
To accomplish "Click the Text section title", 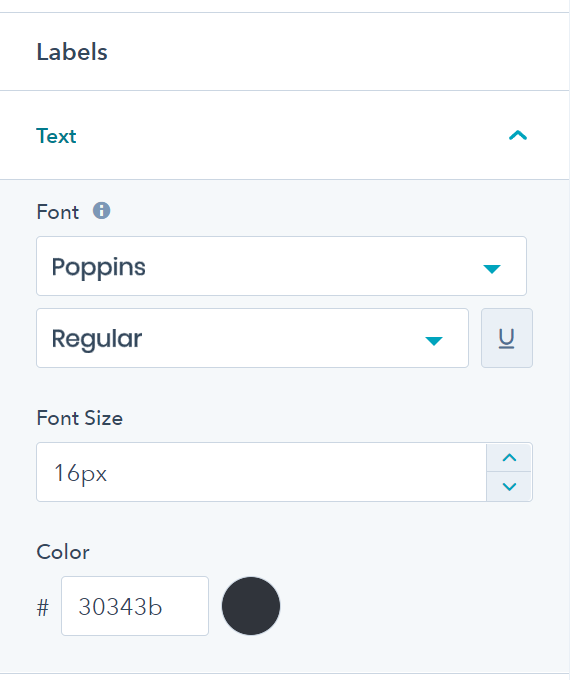I will (x=56, y=136).
